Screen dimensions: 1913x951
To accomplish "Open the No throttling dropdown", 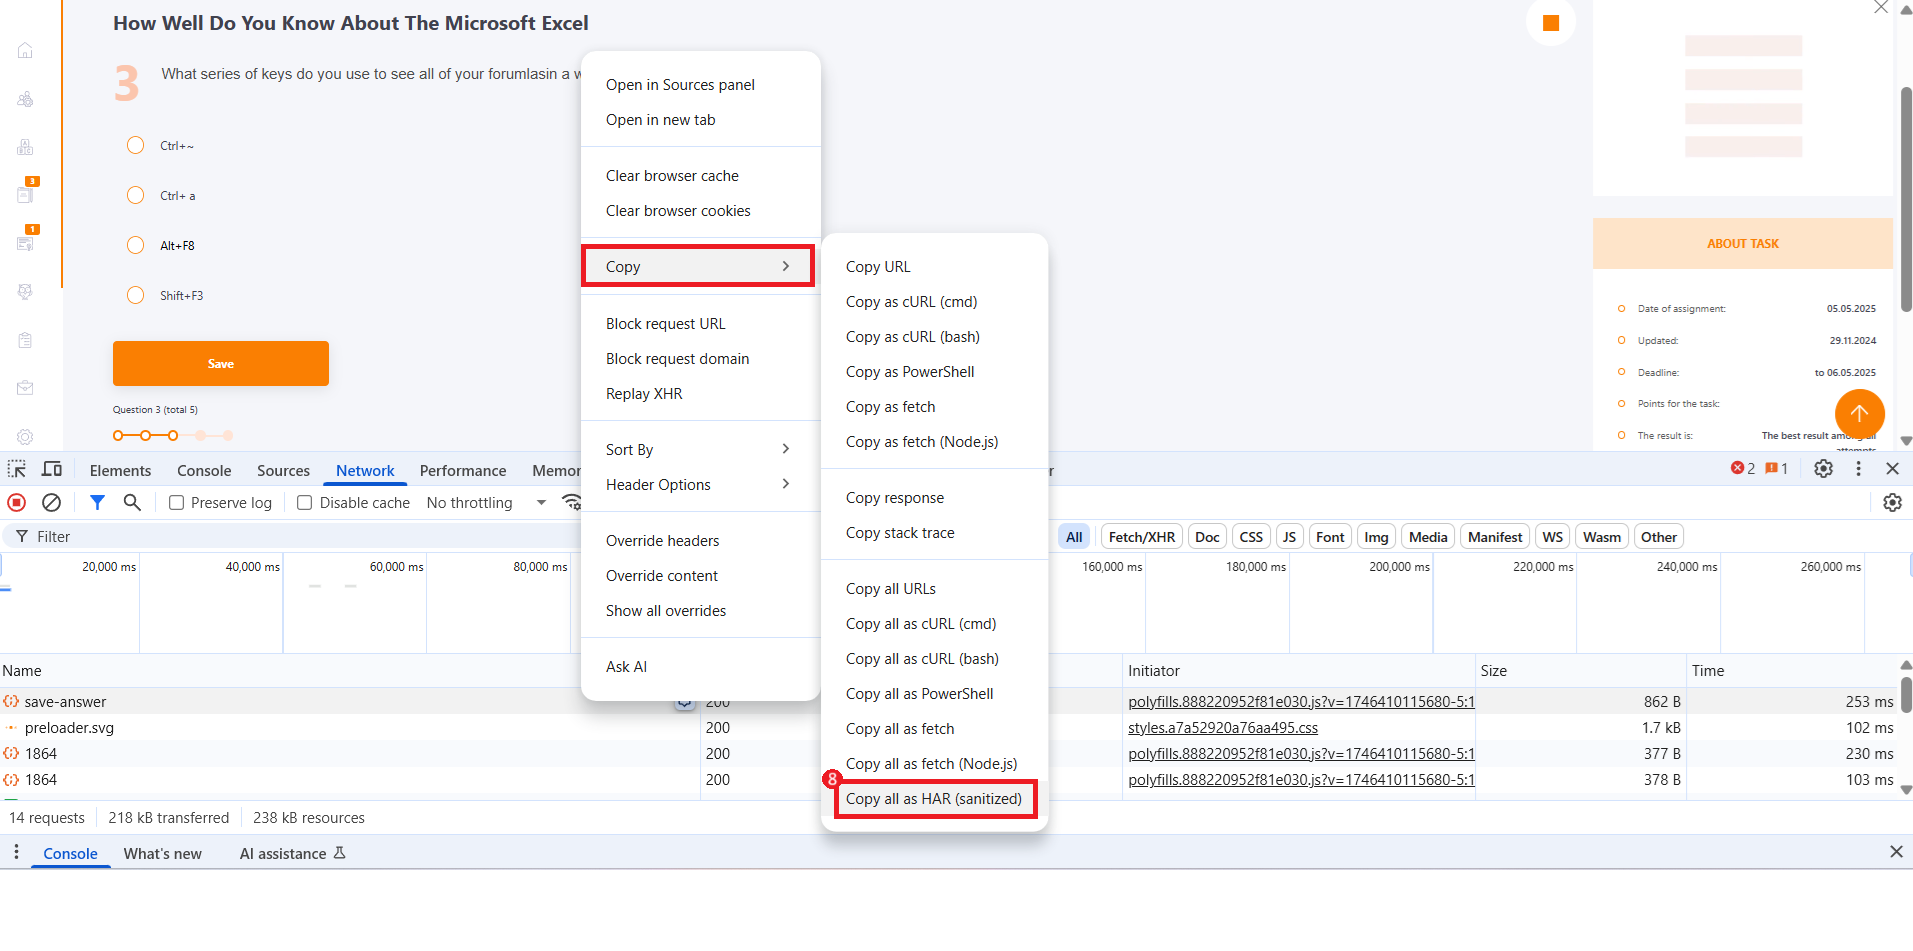I will (486, 503).
